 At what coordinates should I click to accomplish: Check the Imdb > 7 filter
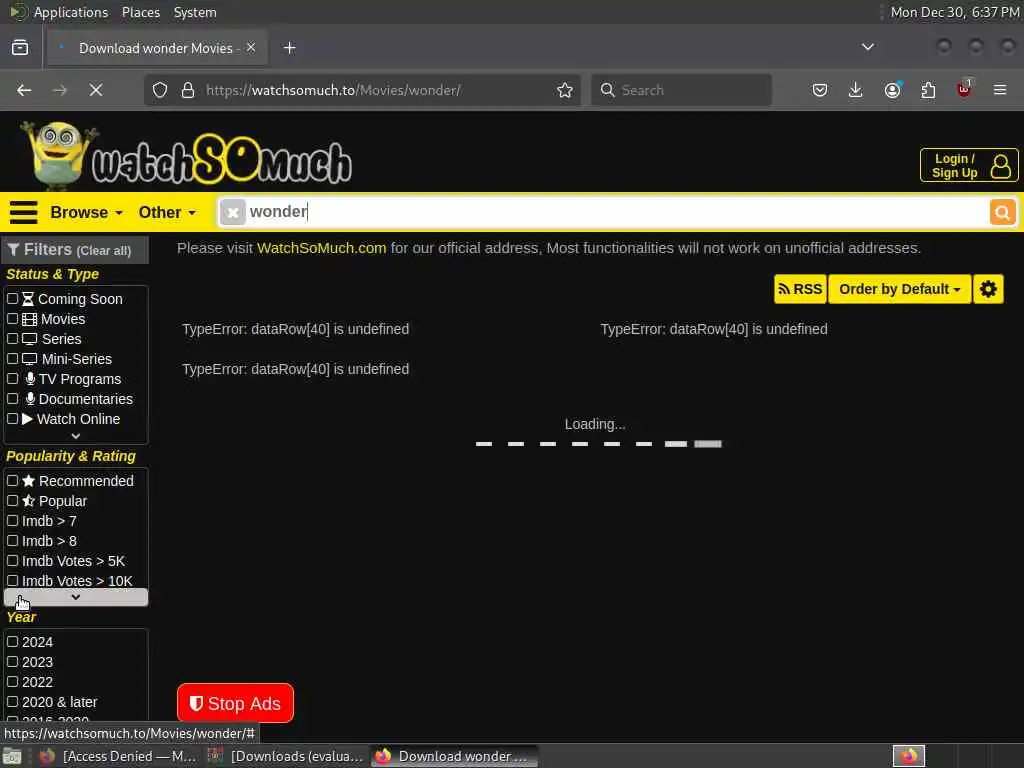(12, 520)
